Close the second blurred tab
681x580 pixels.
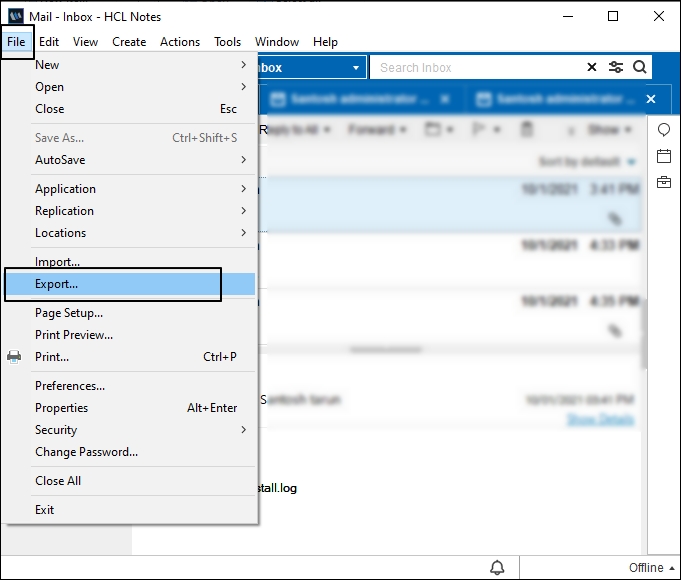click(x=651, y=99)
